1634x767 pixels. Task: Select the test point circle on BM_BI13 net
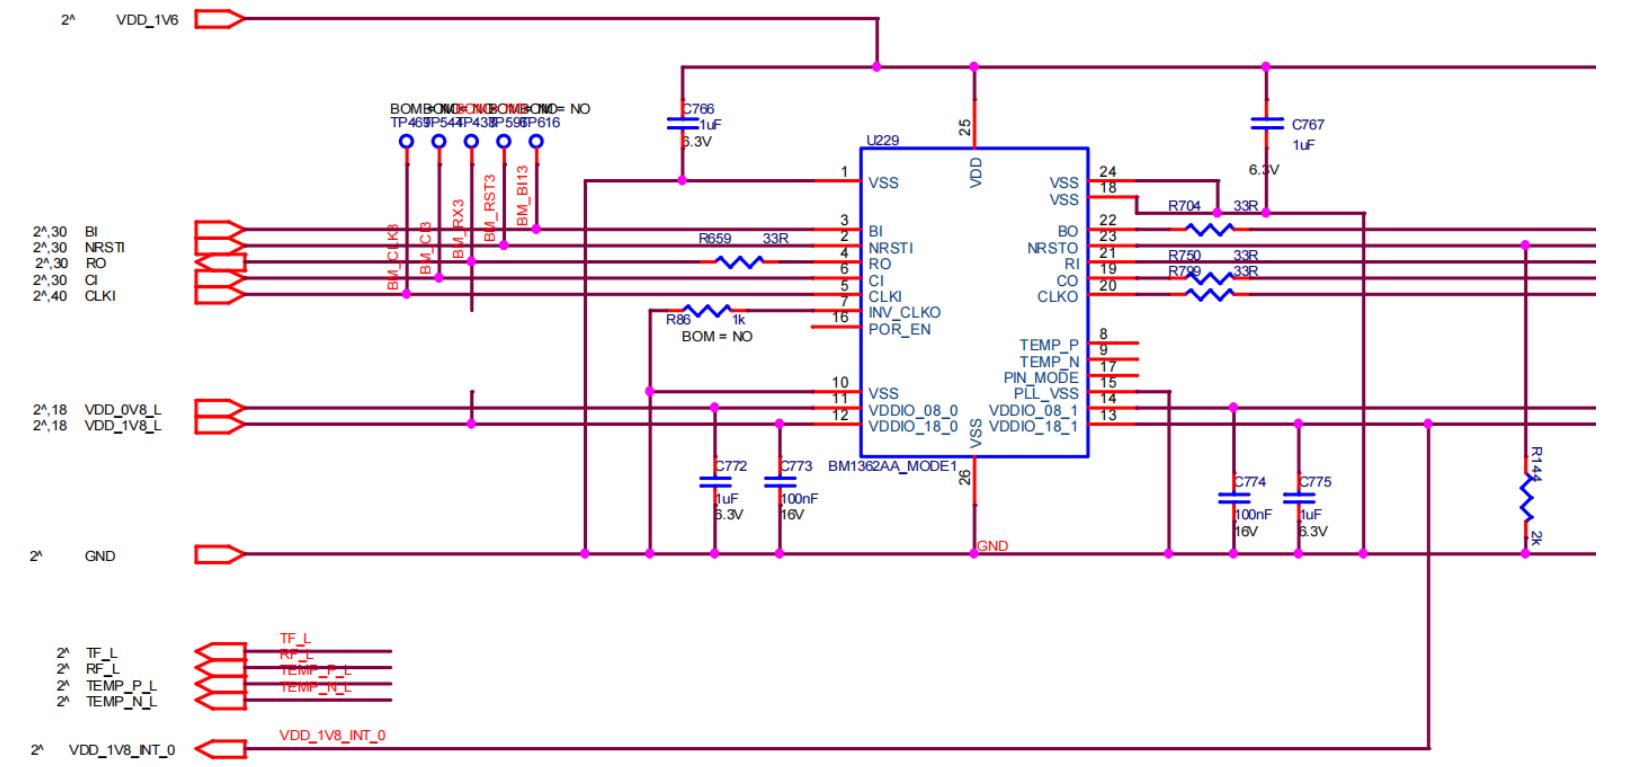(x=536, y=141)
